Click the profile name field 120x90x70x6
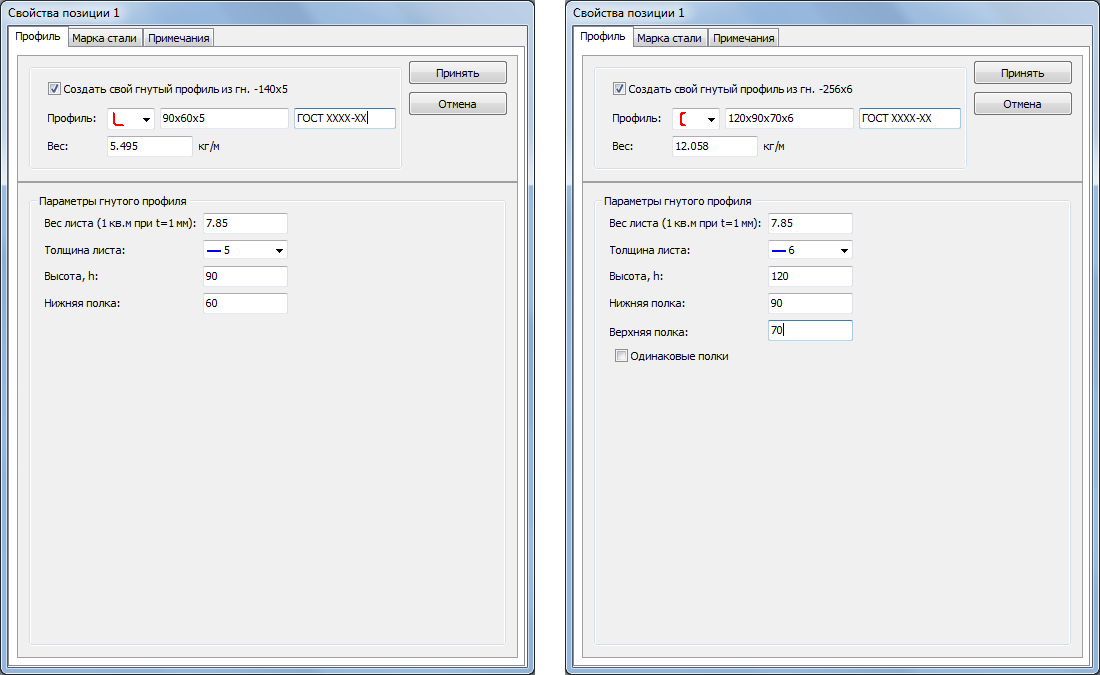 click(x=789, y=119)
